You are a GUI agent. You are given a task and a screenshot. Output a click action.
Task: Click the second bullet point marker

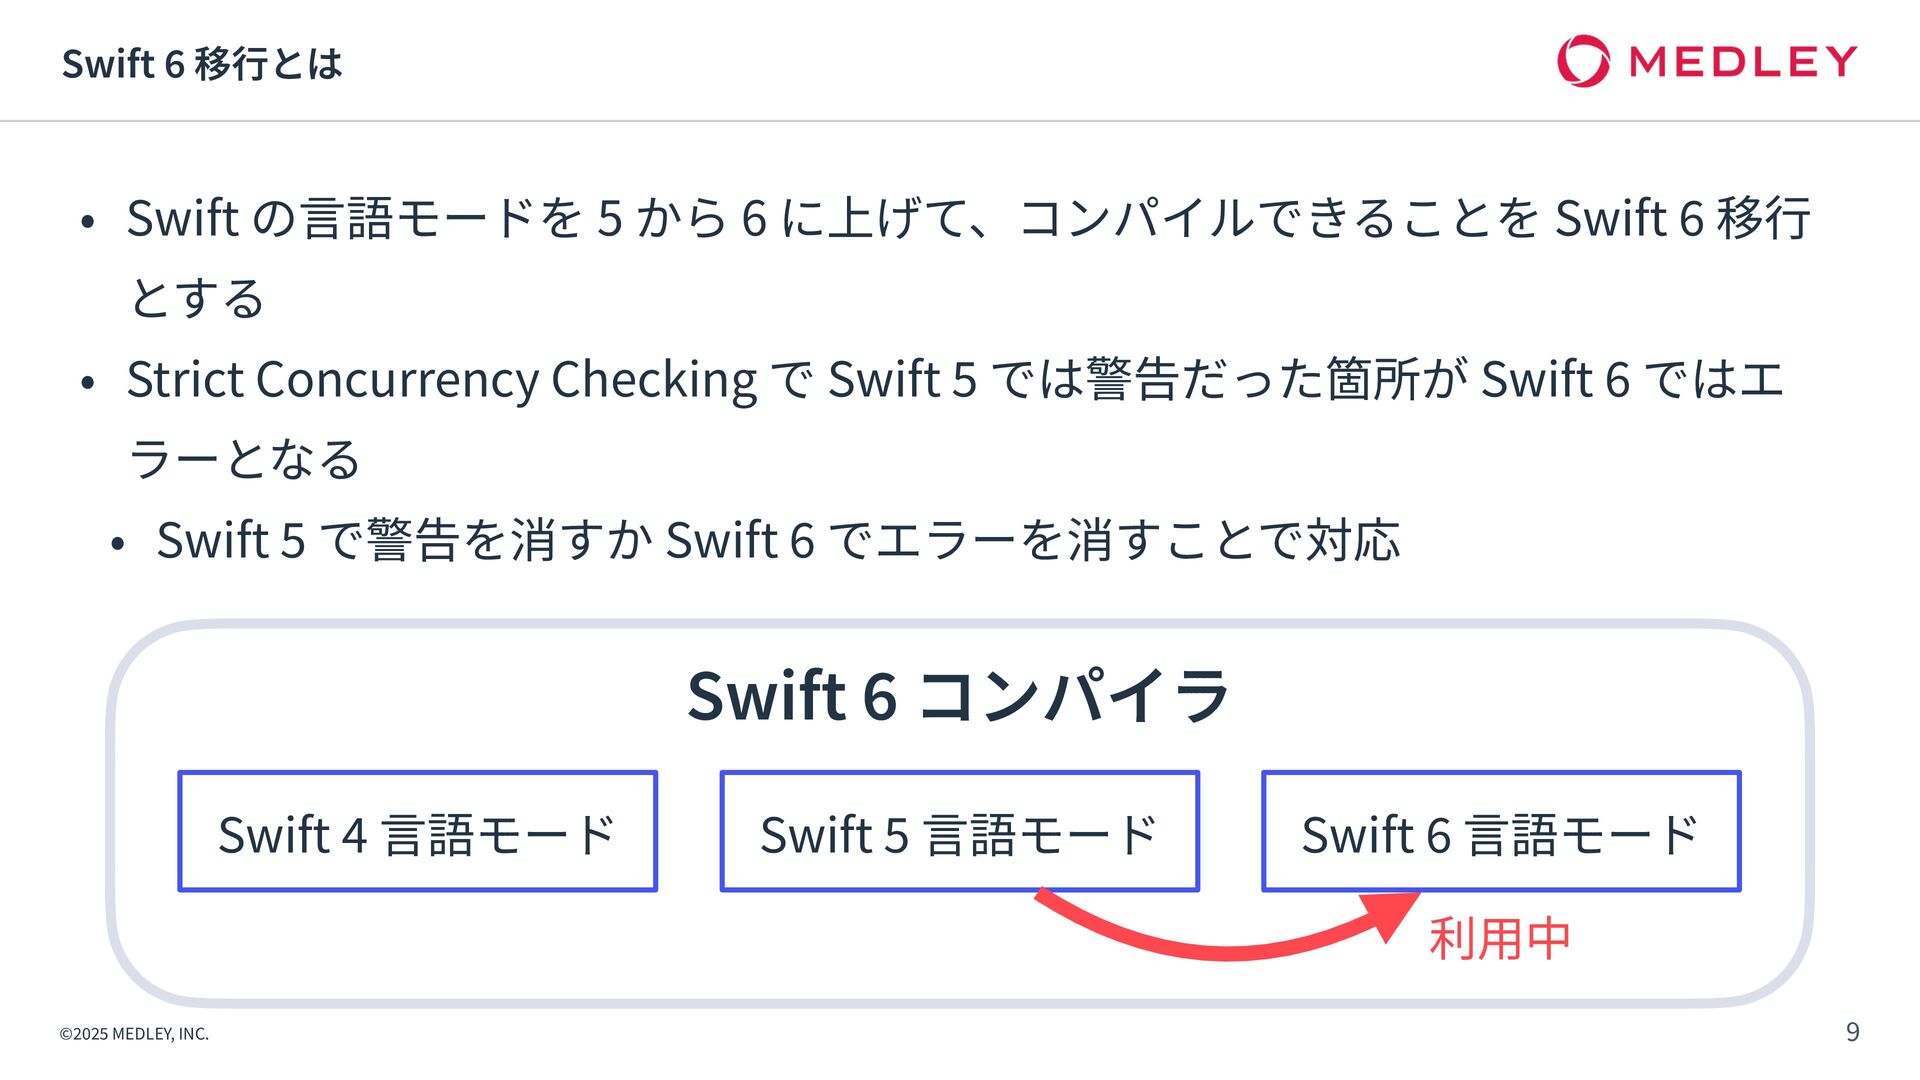click(x=88, y=382)
